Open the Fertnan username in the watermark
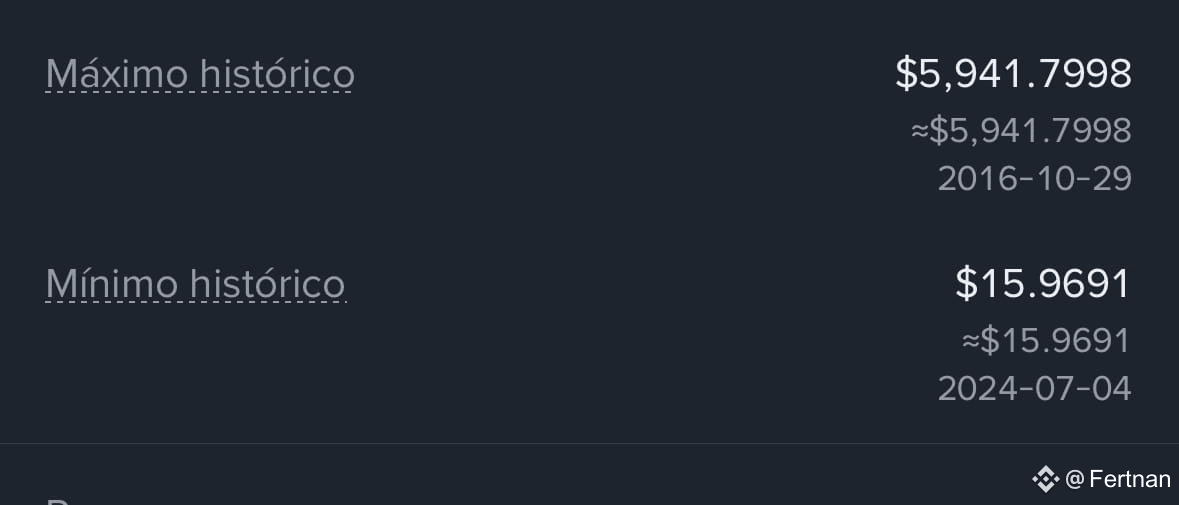 [1130, 479]
